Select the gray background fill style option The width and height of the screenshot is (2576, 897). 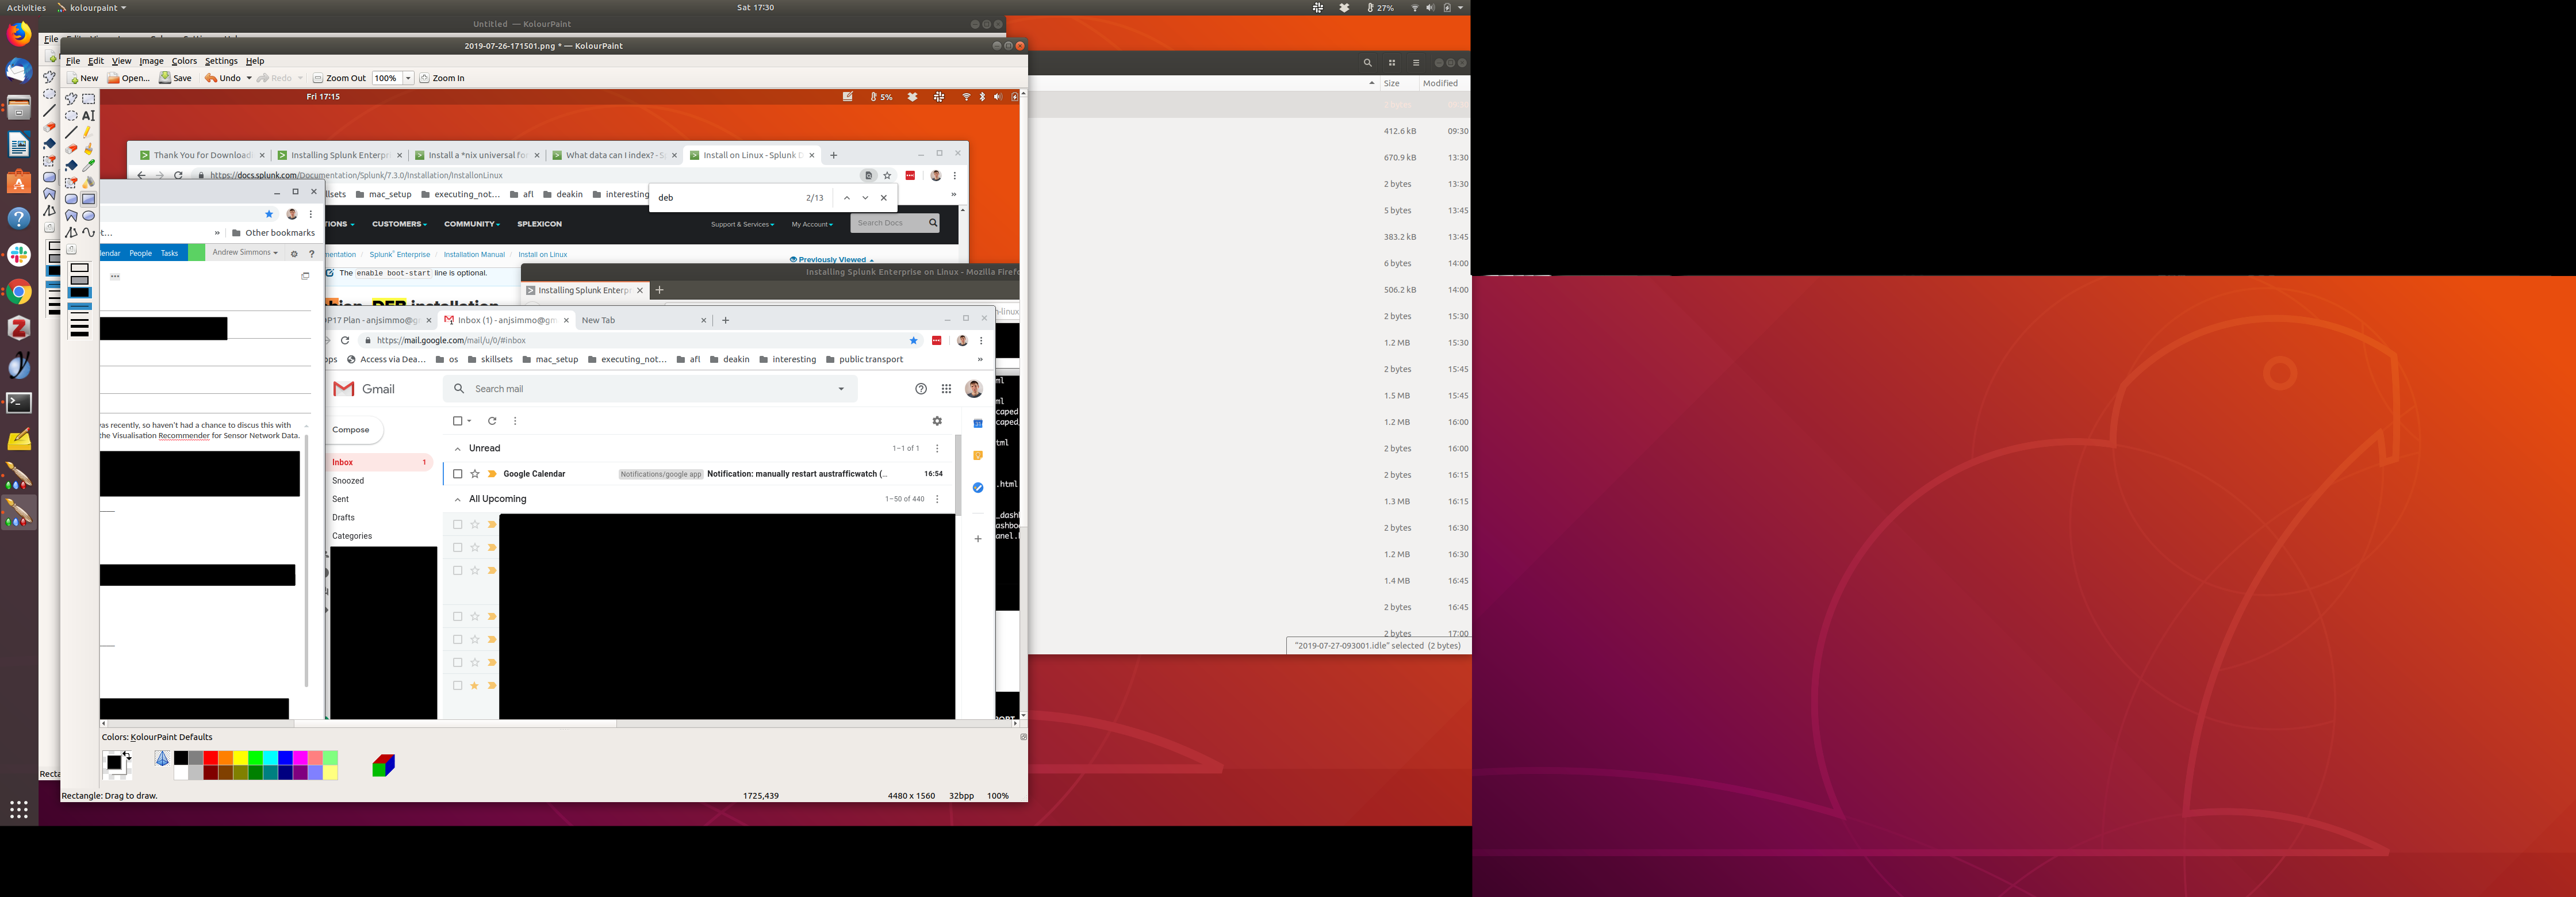pyautogui.click(x=80, y=280)
